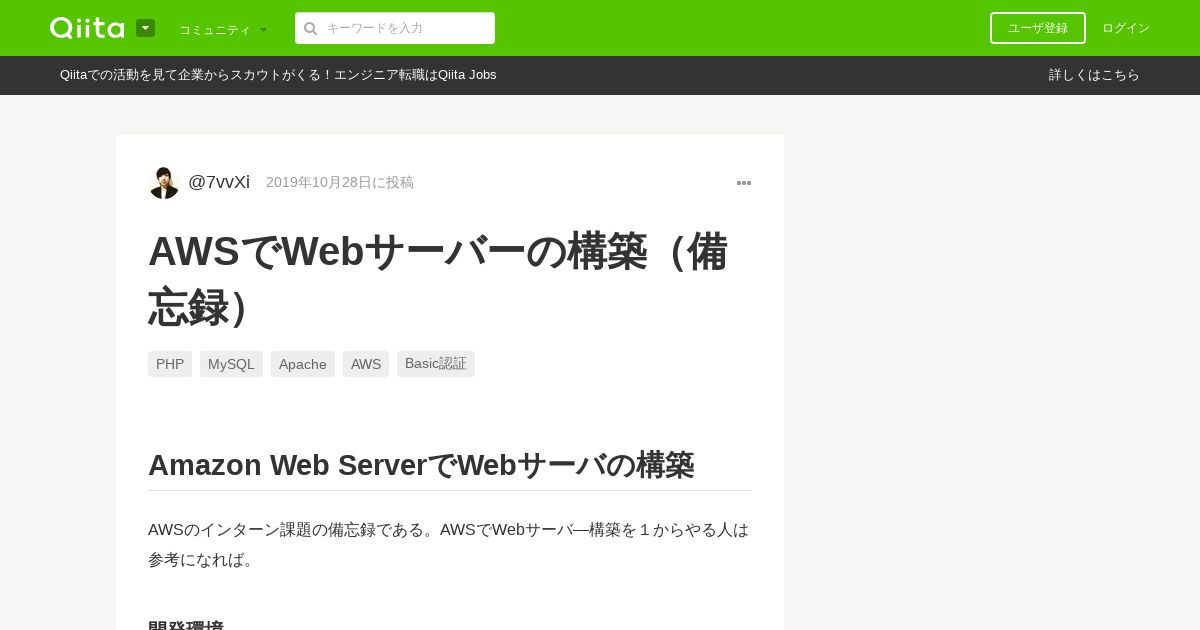Open the dropdown arrow beside Qiita logo
Viewport: 1200px width, 630px height.
click(145, 28)
